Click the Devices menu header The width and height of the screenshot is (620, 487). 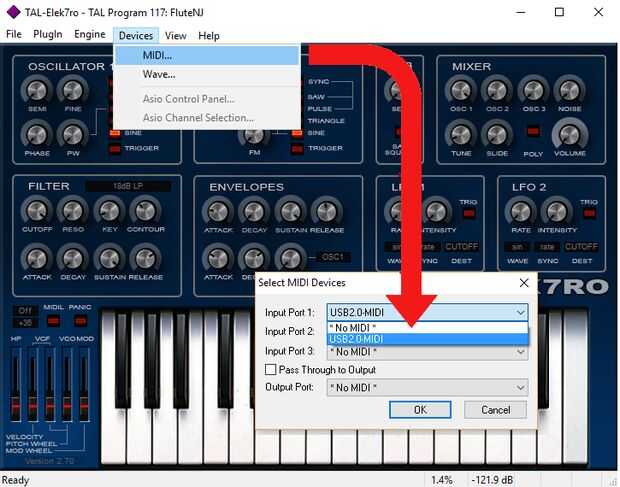coord(136,36)
